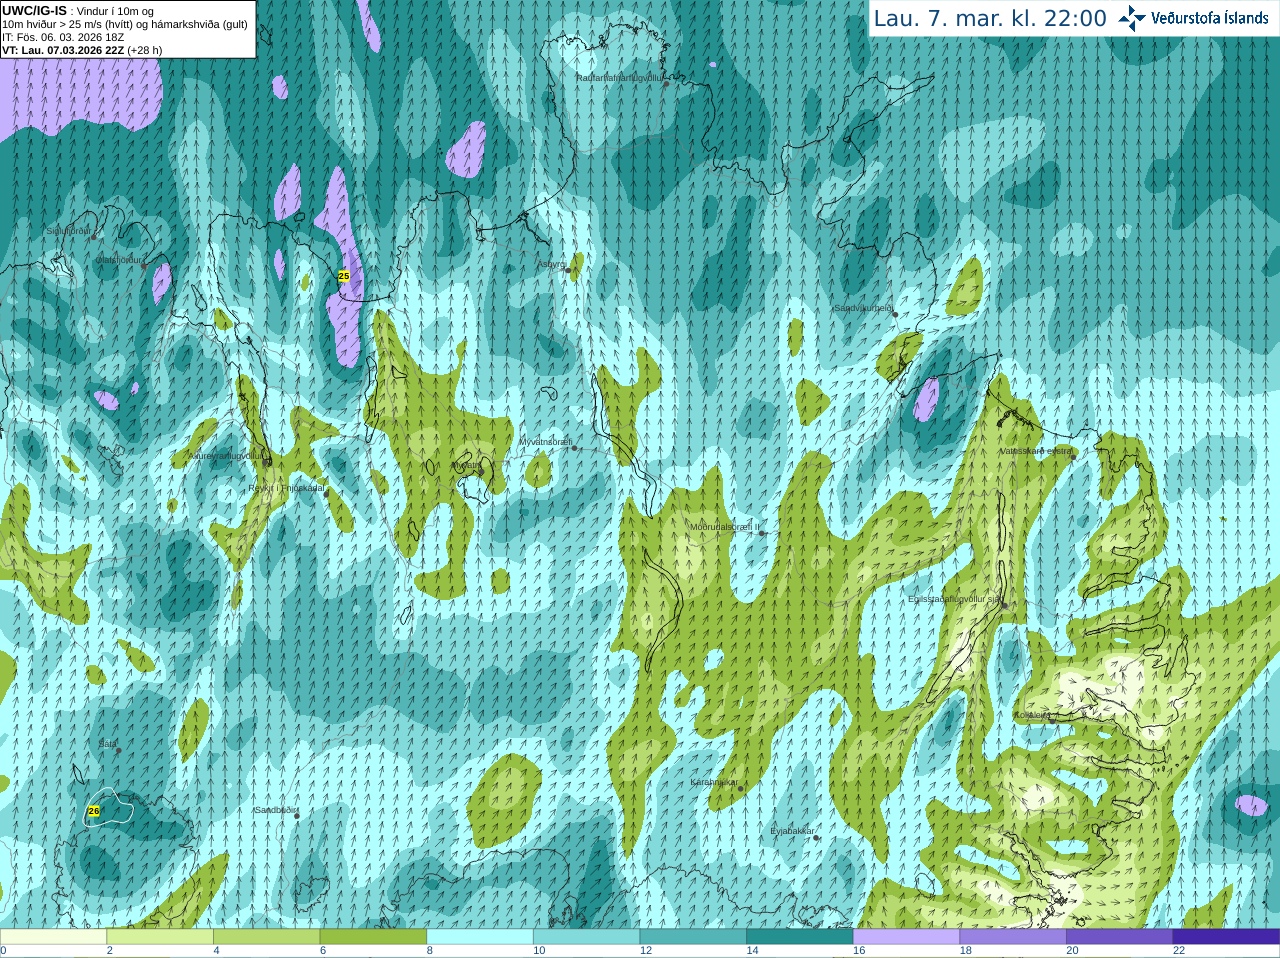Click the 20–22 m/s violet legend swatch
1280x958 pixels.
point(1120,937)
